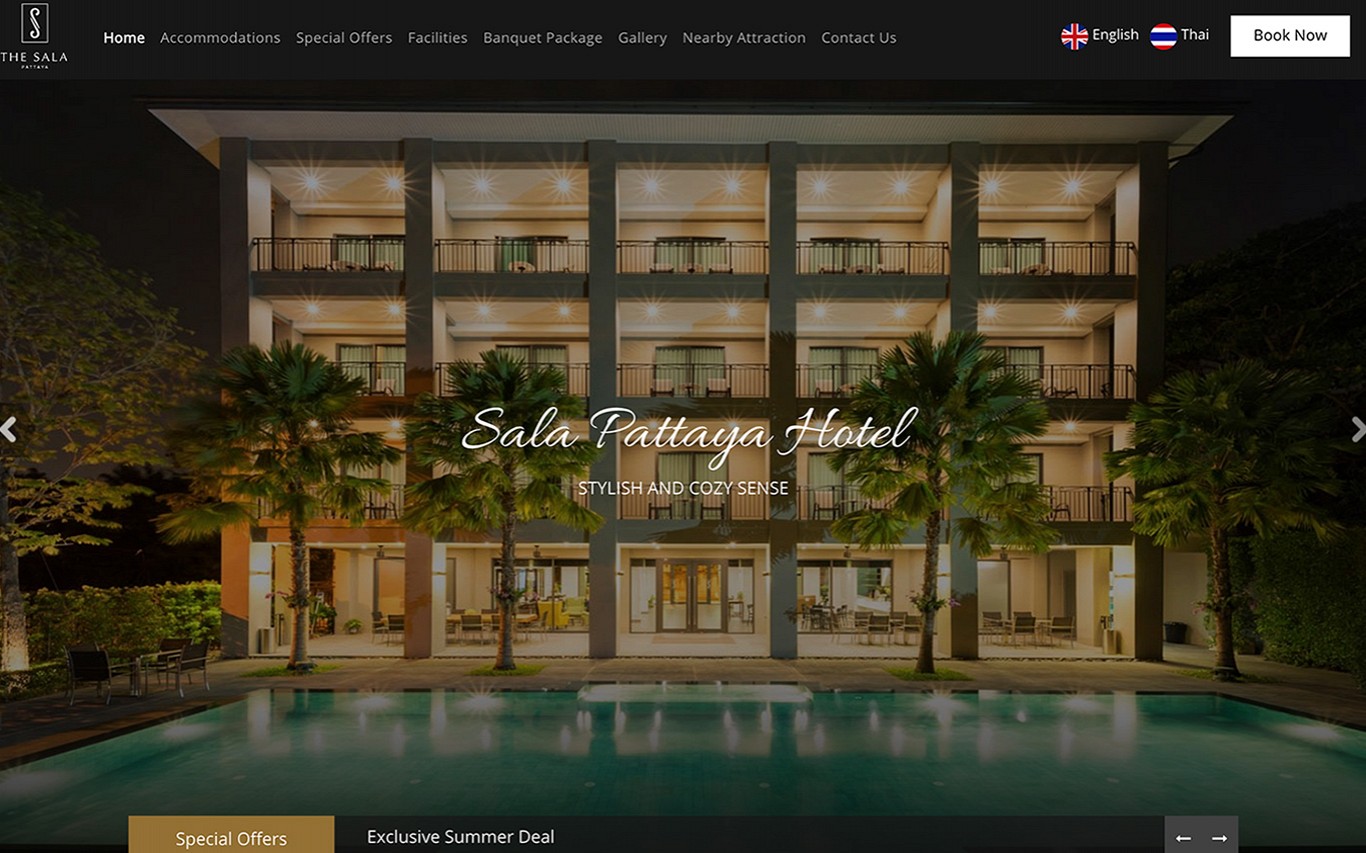Viewport: 1366px width, 853px height.
Task: Go to the Special Offers menu item
Action: coord(344,38)
